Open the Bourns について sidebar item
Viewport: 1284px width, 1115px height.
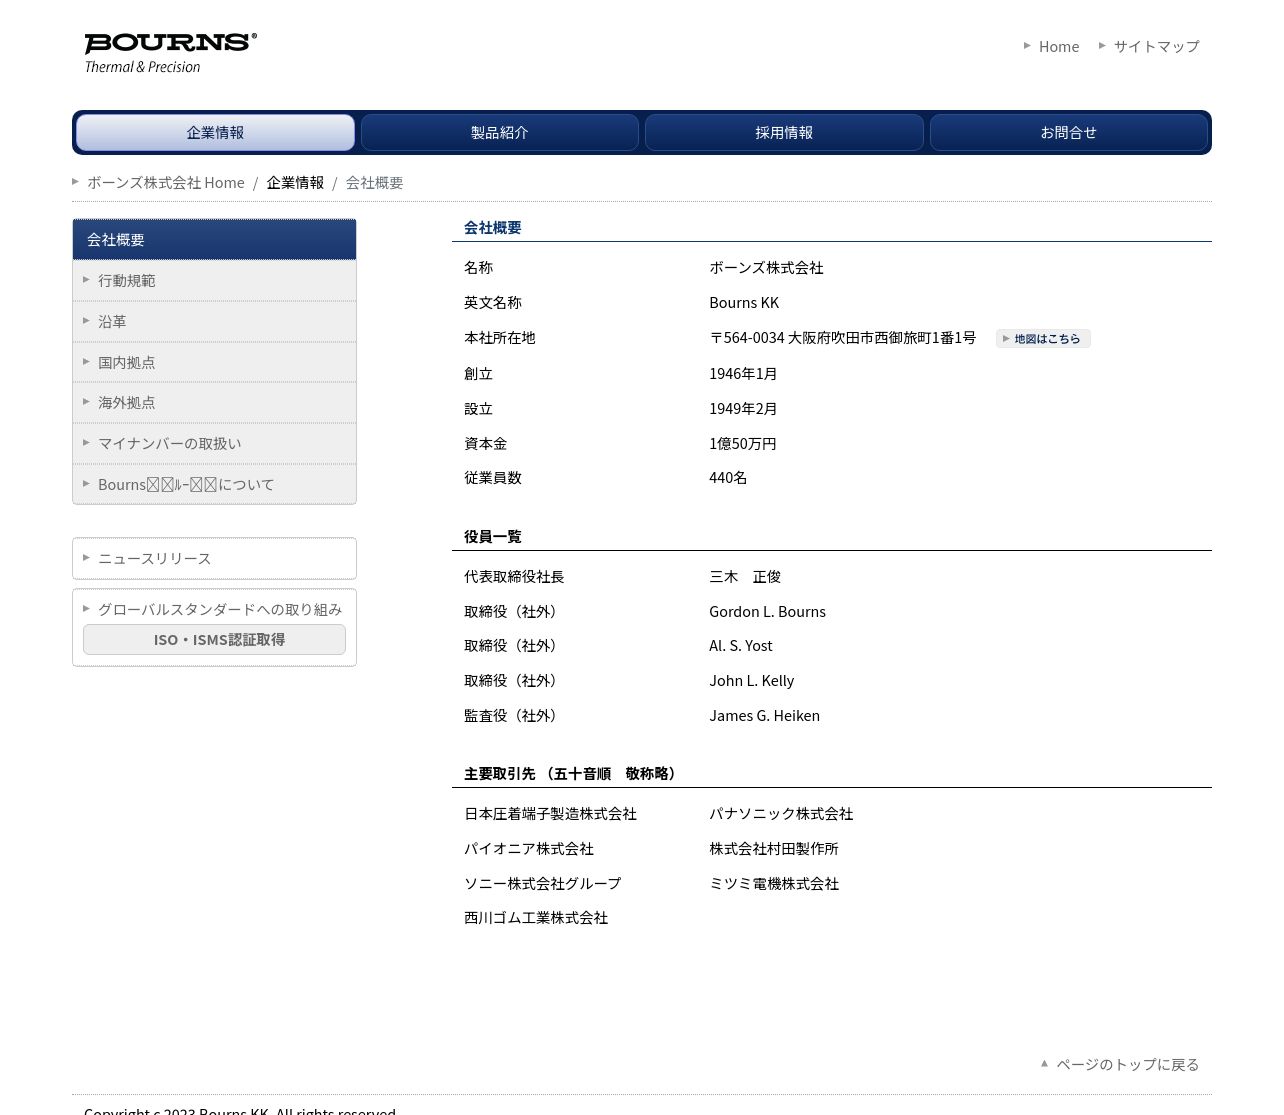coord(214,485)
